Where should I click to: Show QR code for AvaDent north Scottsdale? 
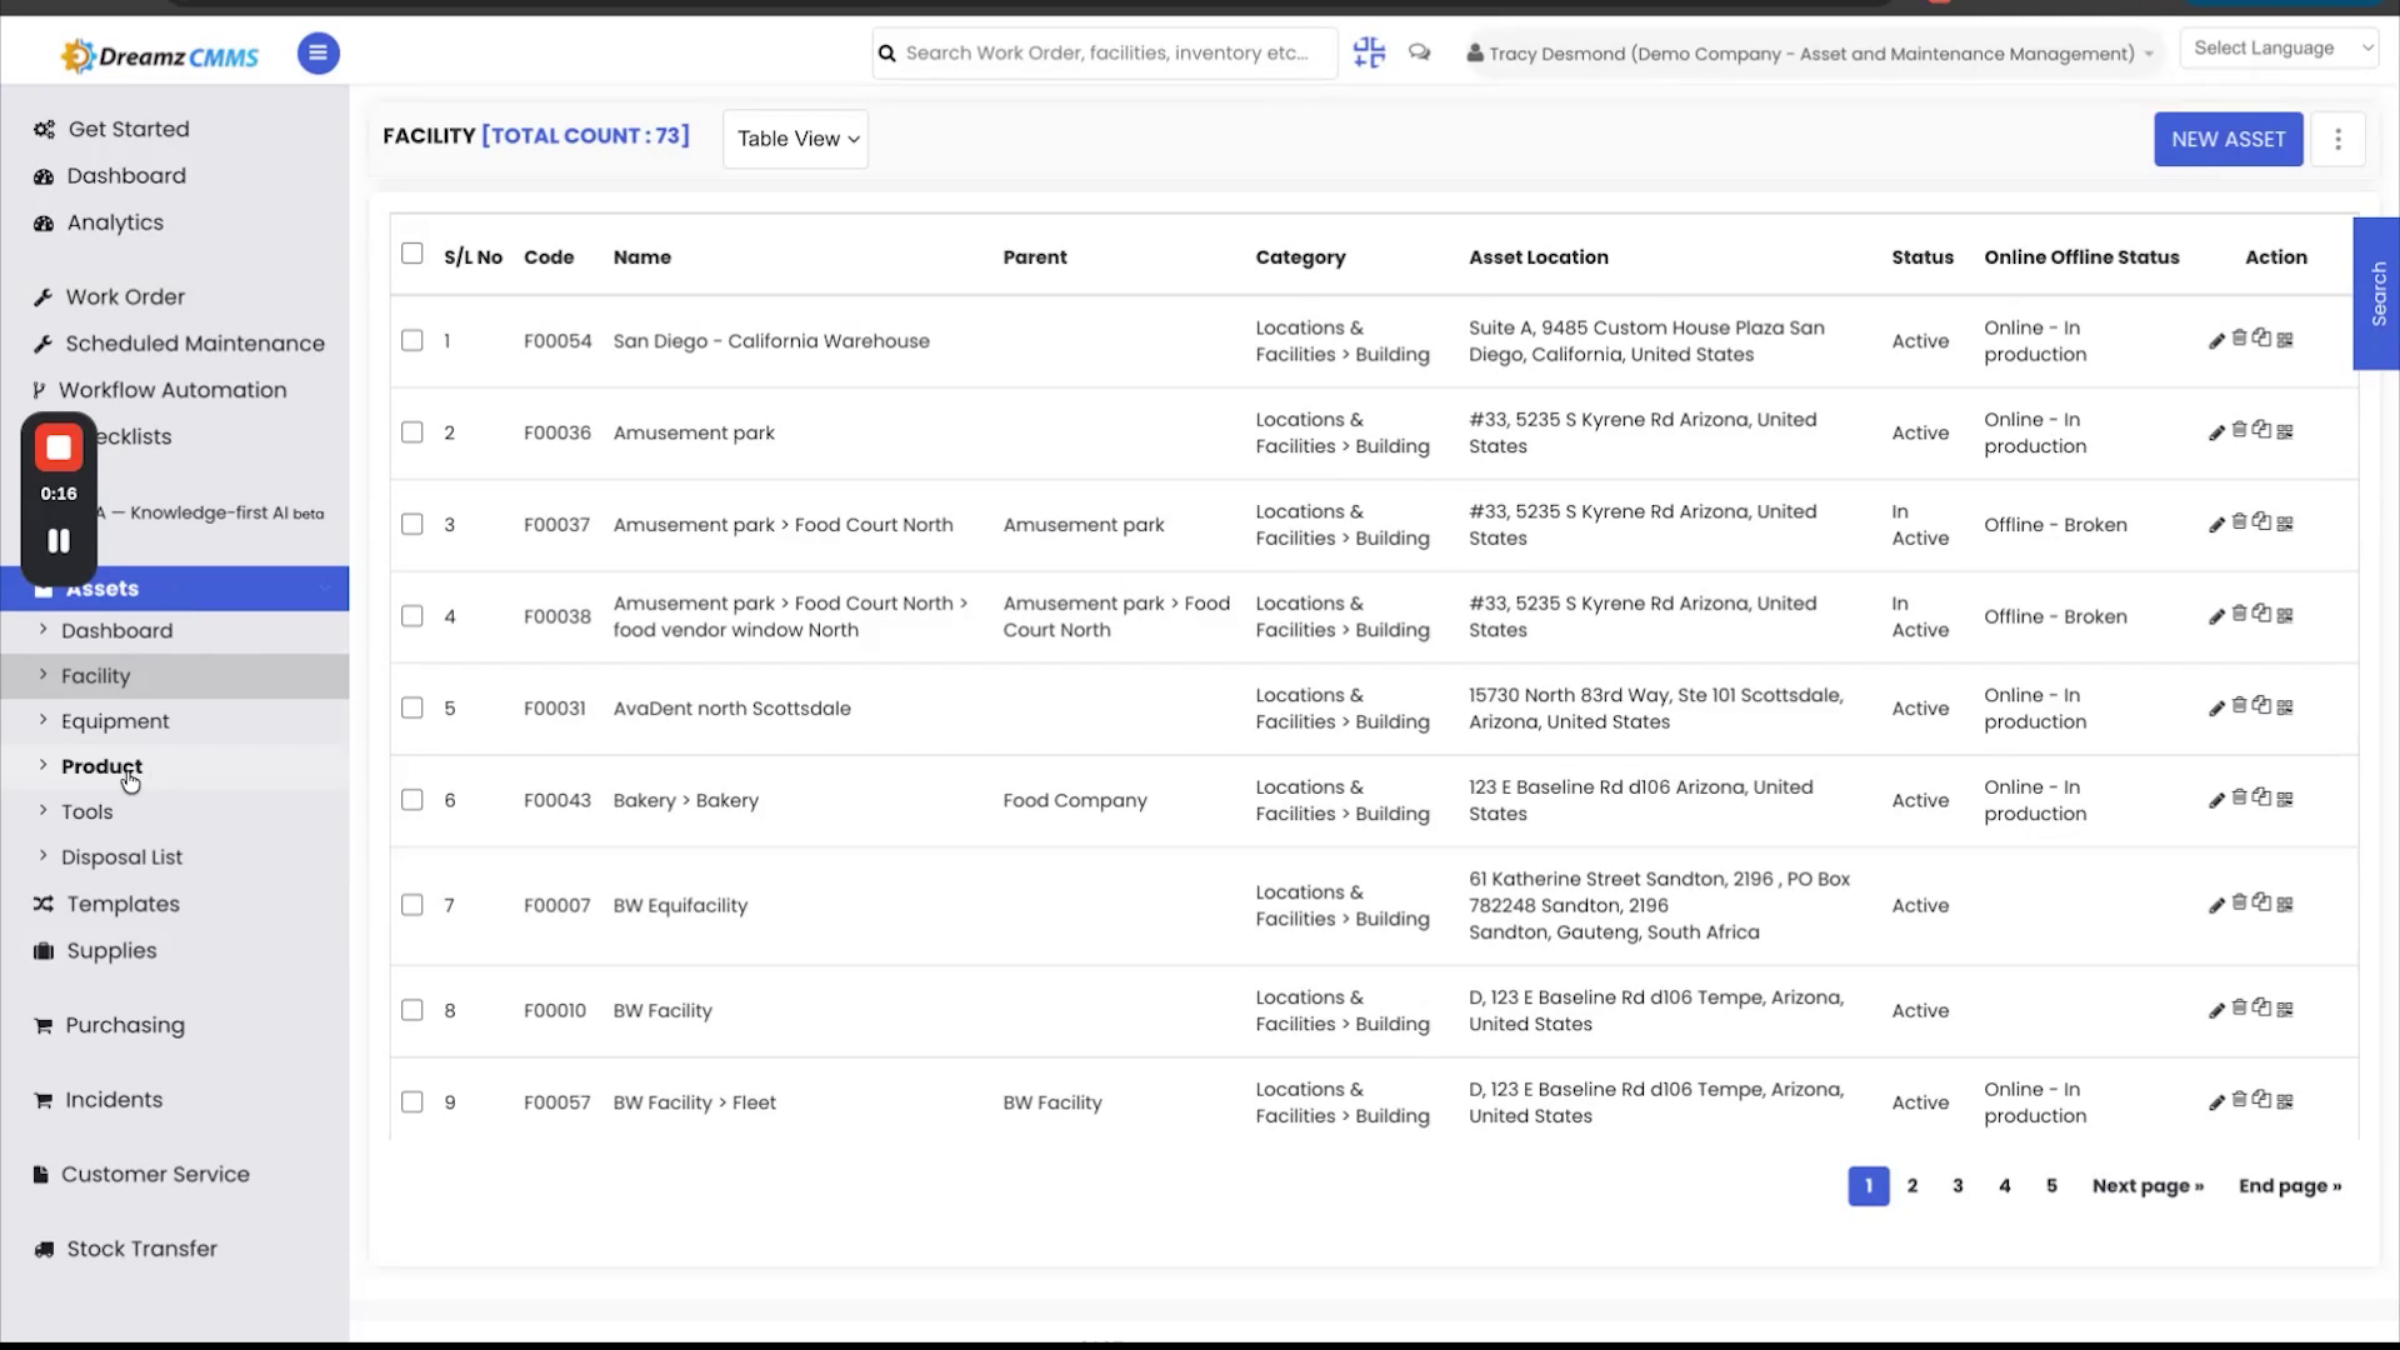pyautogui.click(x=2285, y=708)
